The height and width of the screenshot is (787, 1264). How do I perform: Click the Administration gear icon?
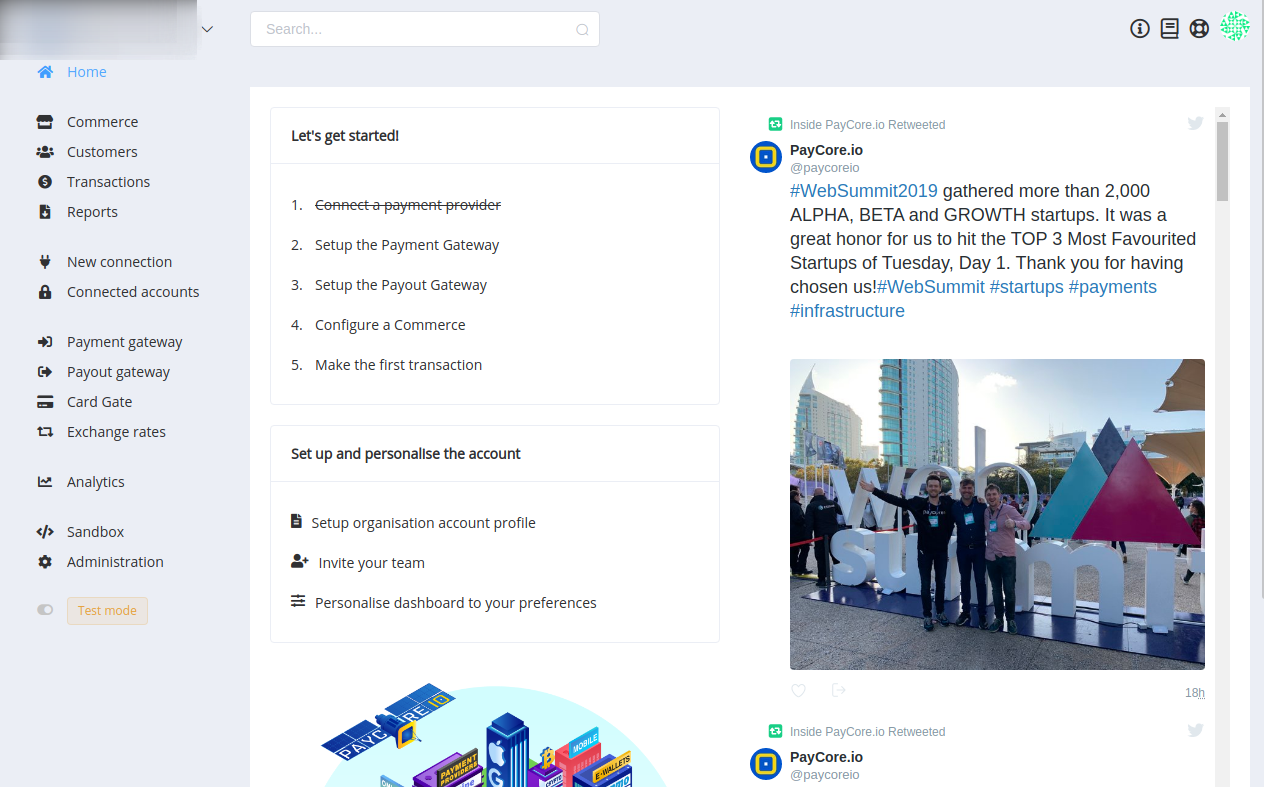tap(45, 562)
